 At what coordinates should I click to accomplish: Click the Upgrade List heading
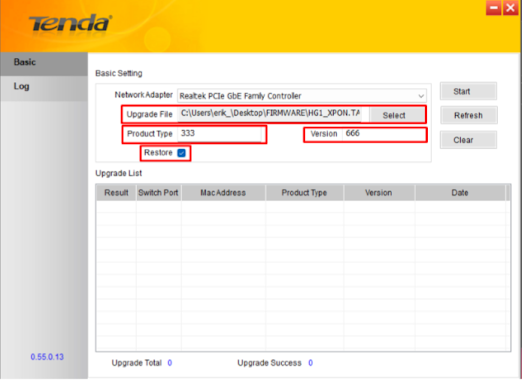tap(119, 173)
